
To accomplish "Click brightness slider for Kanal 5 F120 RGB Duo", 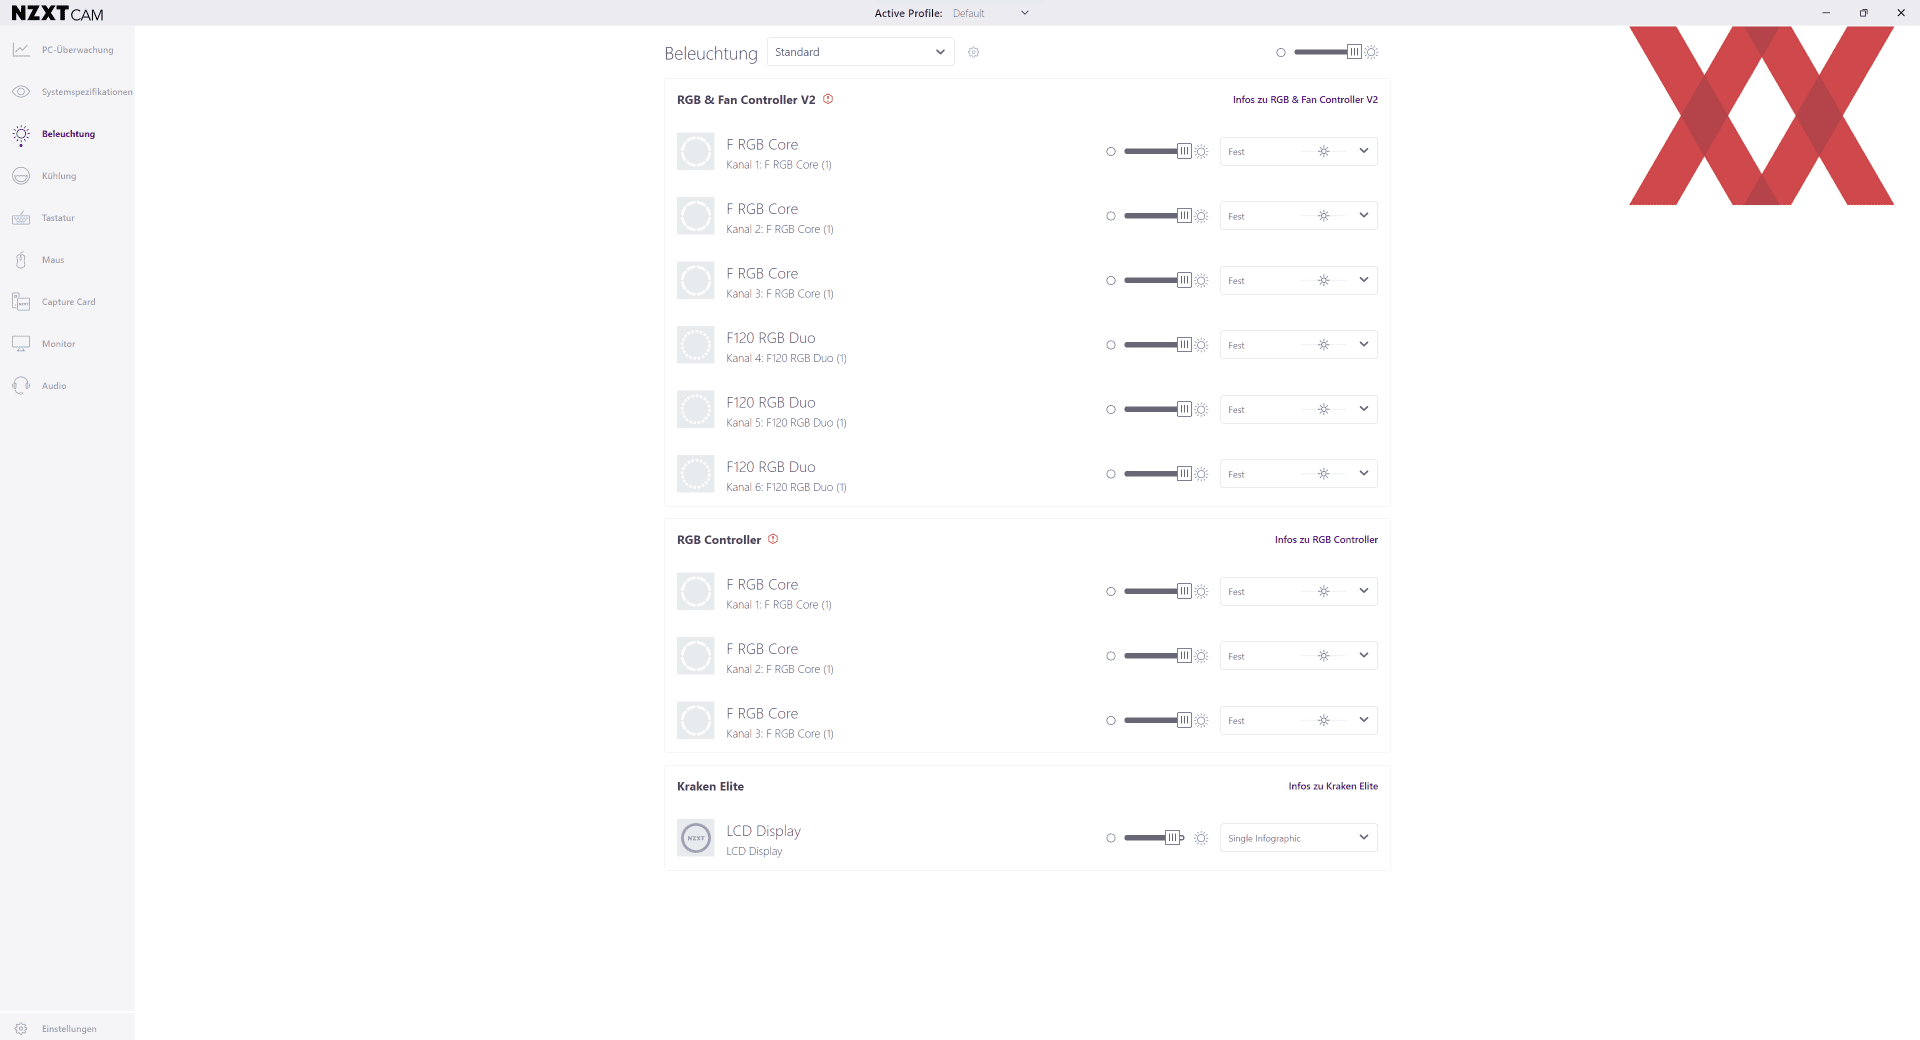I will tap(1157, 410).
